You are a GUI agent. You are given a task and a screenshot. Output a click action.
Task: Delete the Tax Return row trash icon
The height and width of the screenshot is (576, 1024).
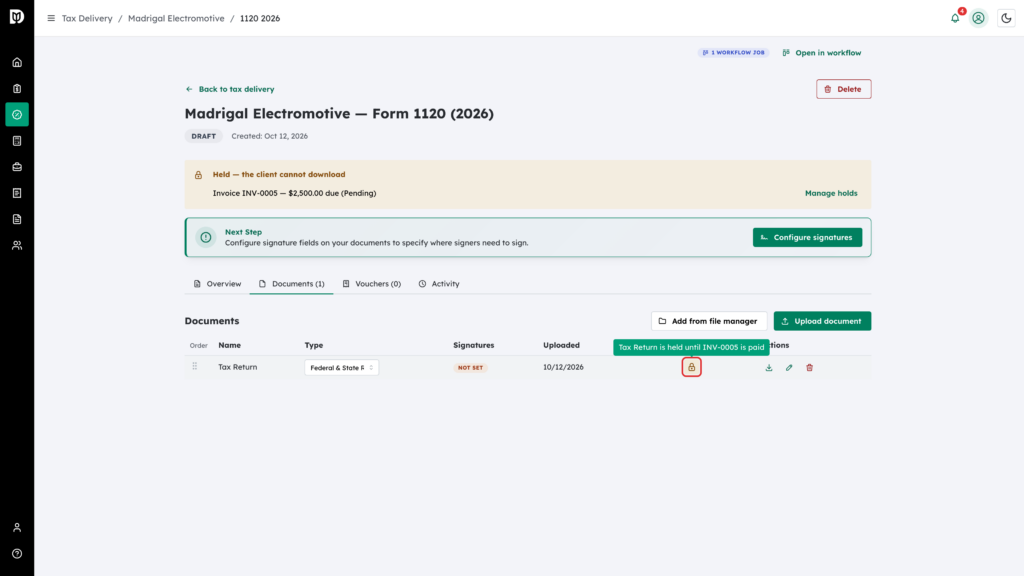(809, 368)
